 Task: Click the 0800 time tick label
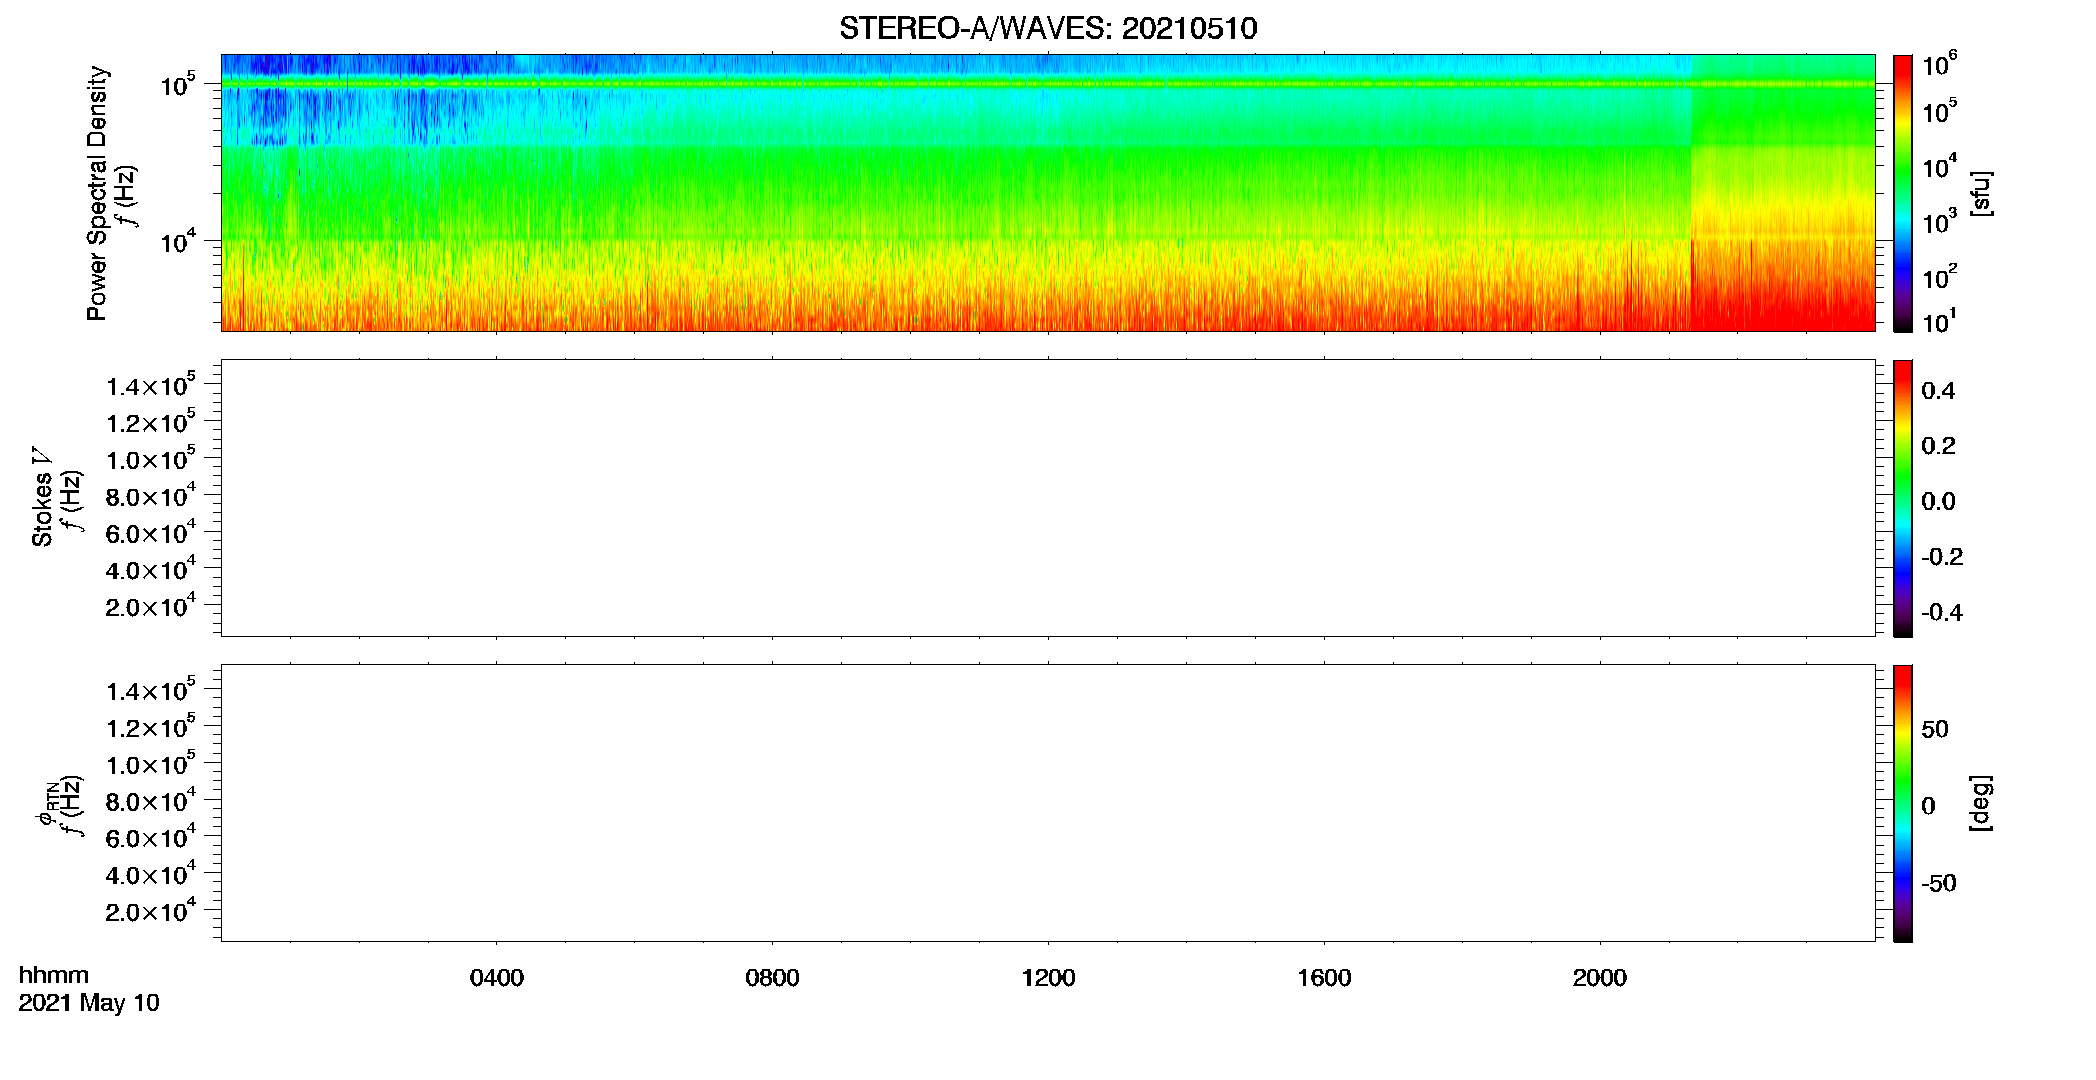tap(772, 978)
